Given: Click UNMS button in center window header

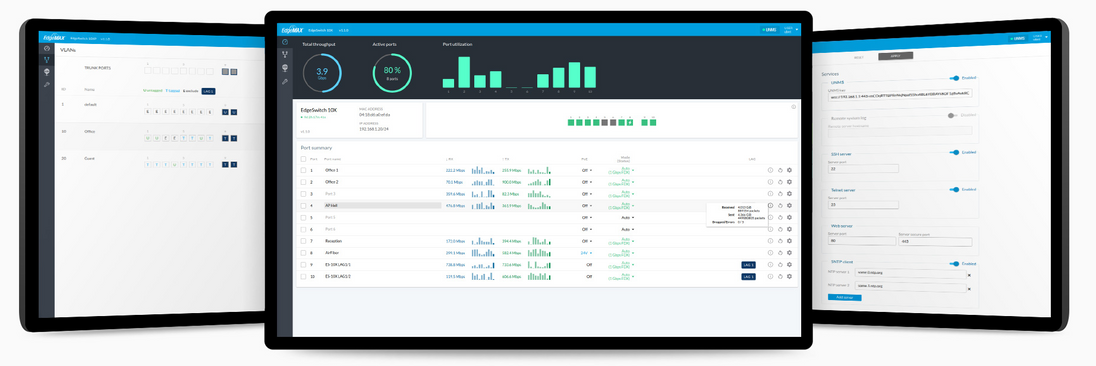Looking at the screenshot, I should coord(770,30).
